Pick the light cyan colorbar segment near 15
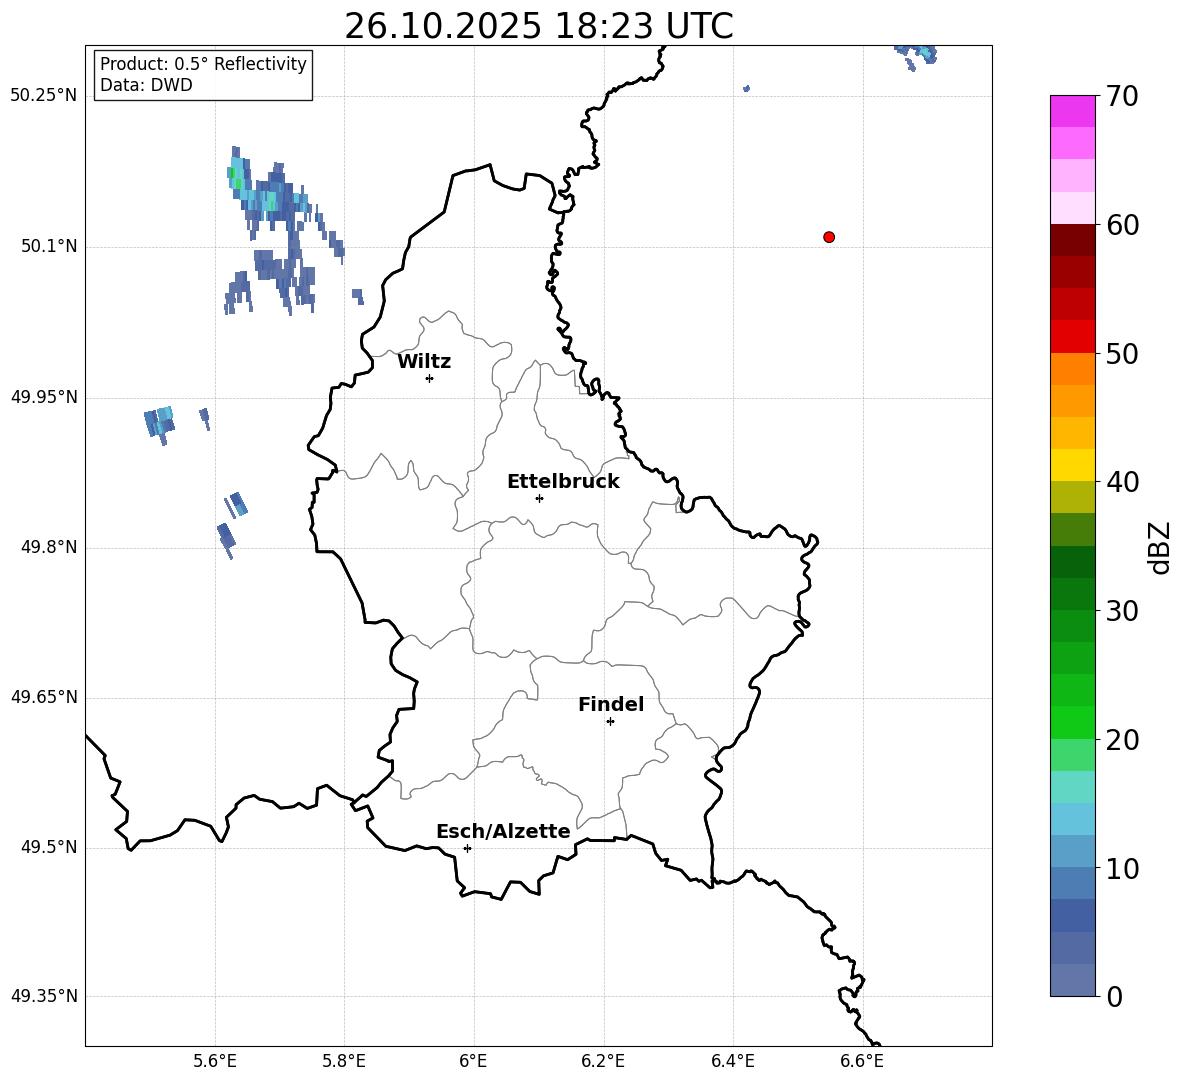 point(1072,787)
